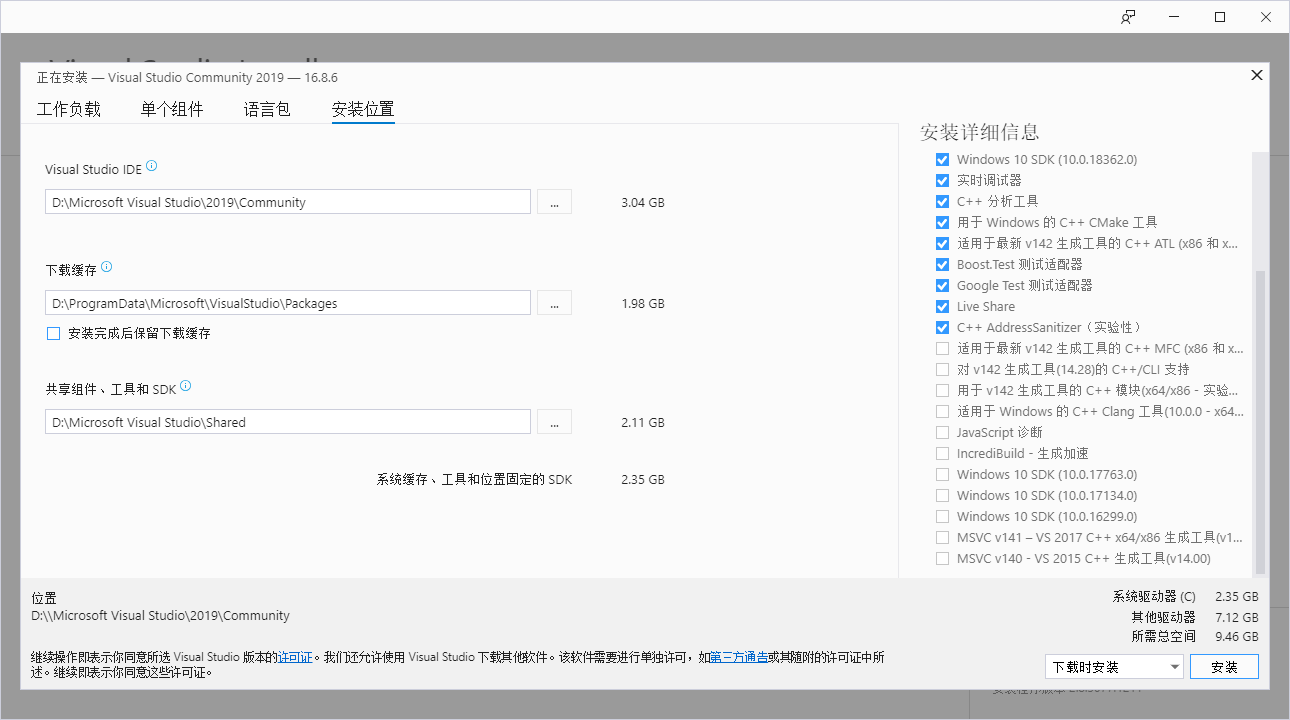Uncheck the C++ ATL for v142 component

pyautogui.click(x=942, y=244)
